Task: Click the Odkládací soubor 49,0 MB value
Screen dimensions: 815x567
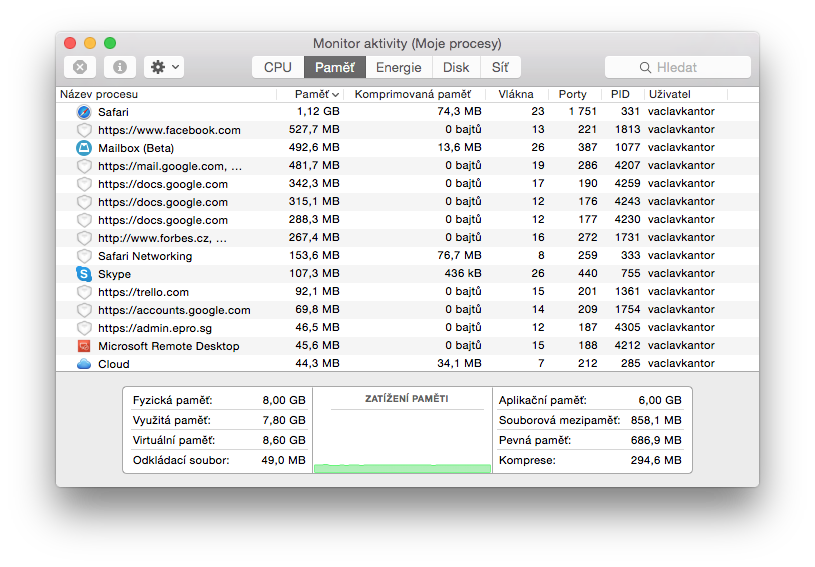Action: point(283,460)
